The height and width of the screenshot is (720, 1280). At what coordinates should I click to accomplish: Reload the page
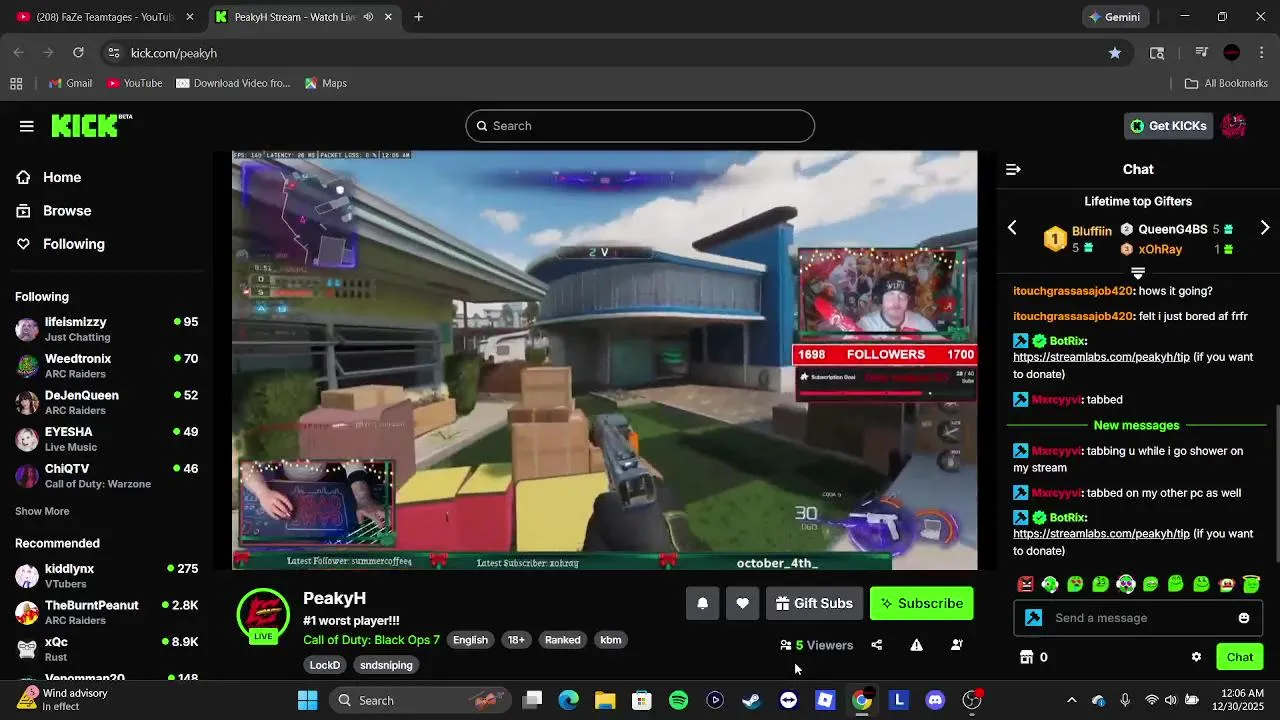[x=78, y=53]
